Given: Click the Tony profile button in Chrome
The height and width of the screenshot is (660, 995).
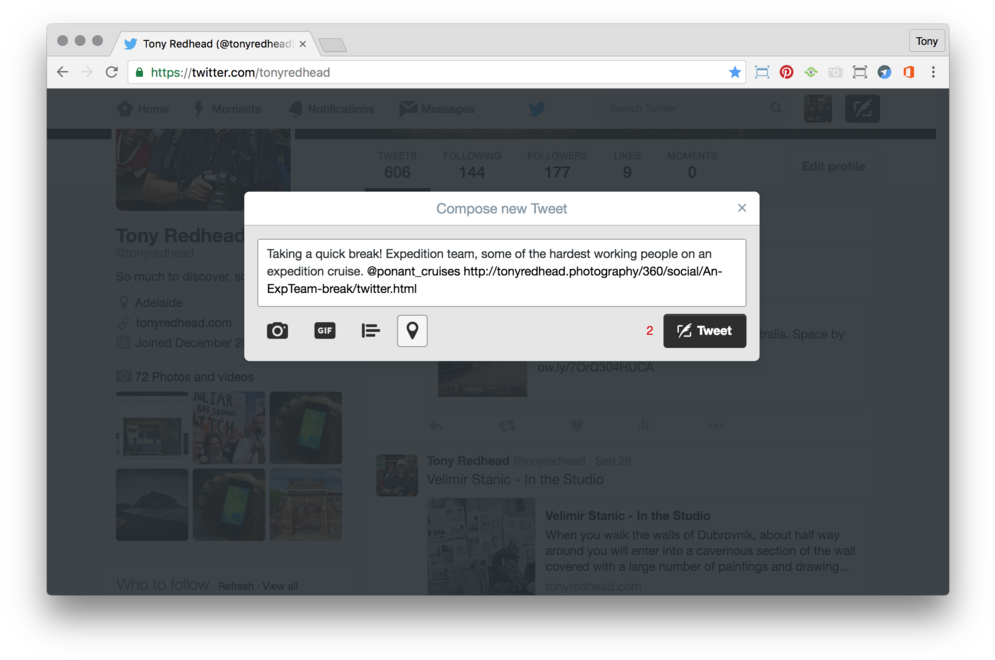Looking at the screenshot, I should click(926, 41).
